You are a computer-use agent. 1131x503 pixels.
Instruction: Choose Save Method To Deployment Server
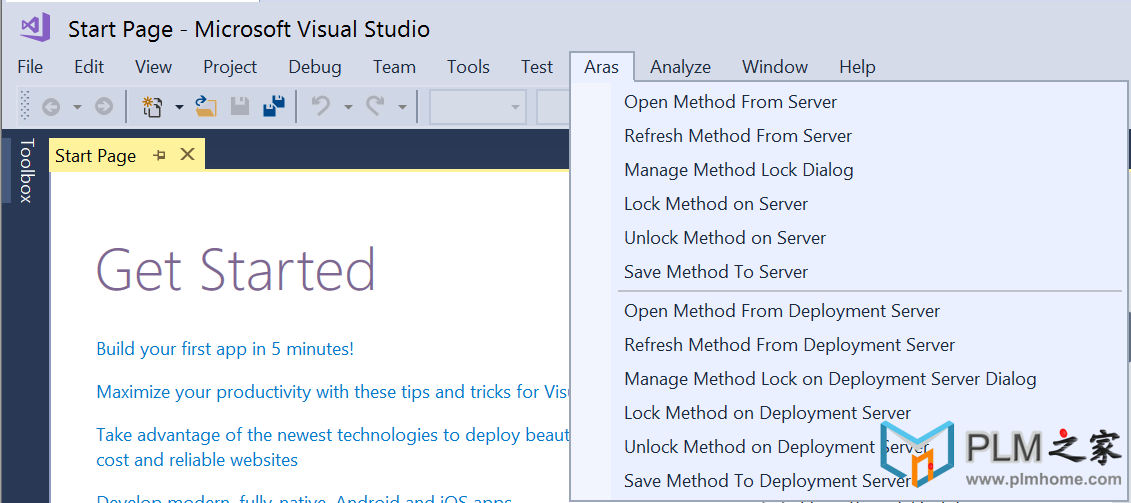pyautogui.click(x=767, y=481)
